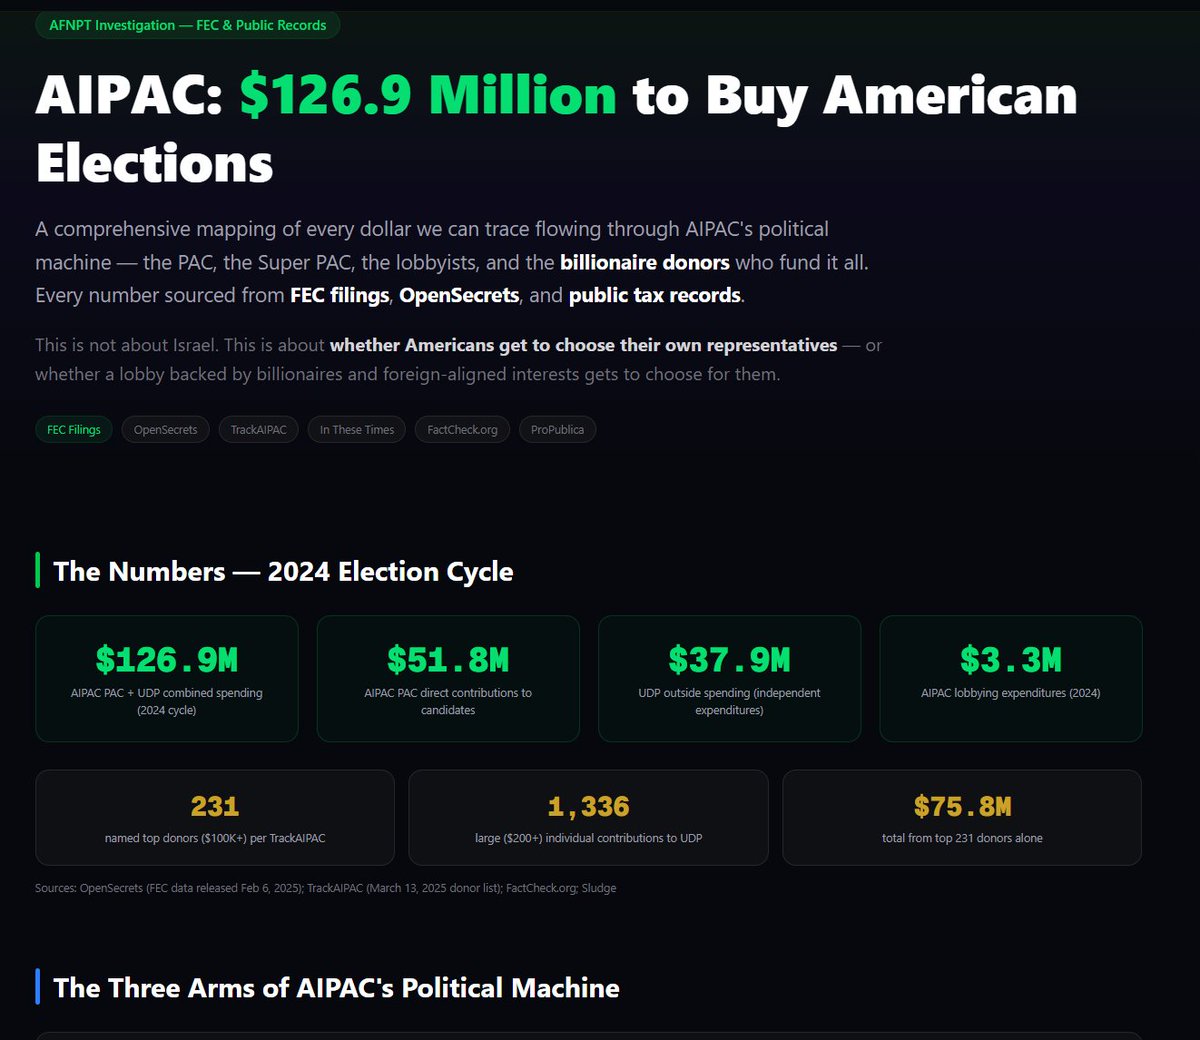
Task: Open the 231 named top donors card
Action: 215,817
